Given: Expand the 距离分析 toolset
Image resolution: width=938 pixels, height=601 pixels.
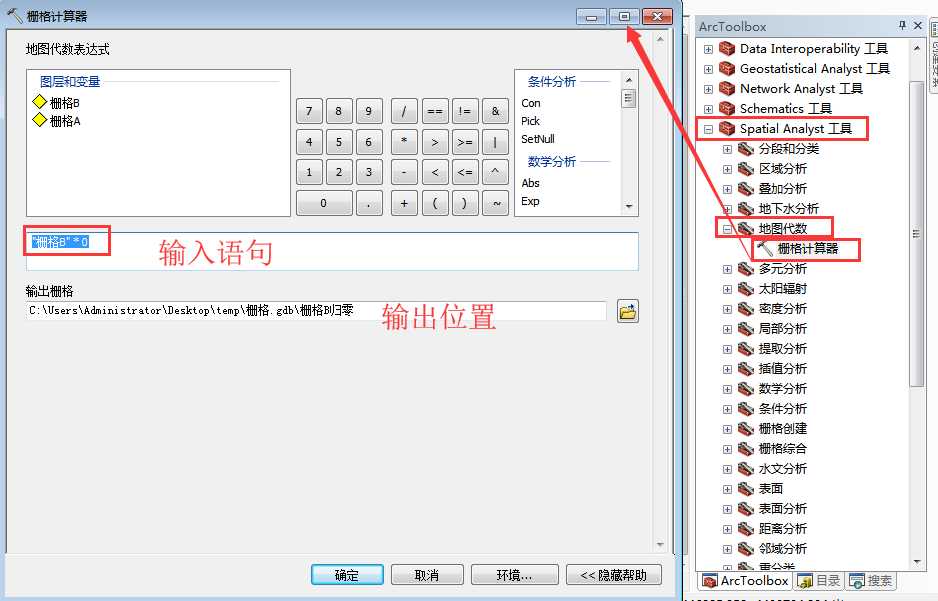Looking at the screenshot, I should [x=727, y=529].
